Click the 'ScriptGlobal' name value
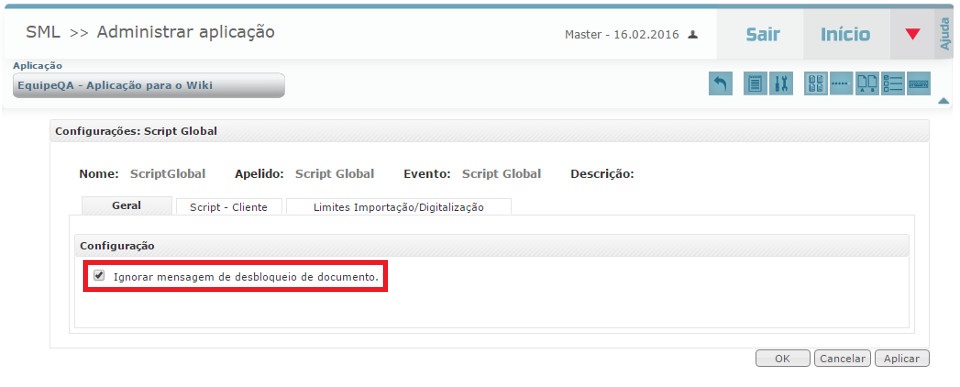Screen dimensions: 960x387 tap(168, 174)
